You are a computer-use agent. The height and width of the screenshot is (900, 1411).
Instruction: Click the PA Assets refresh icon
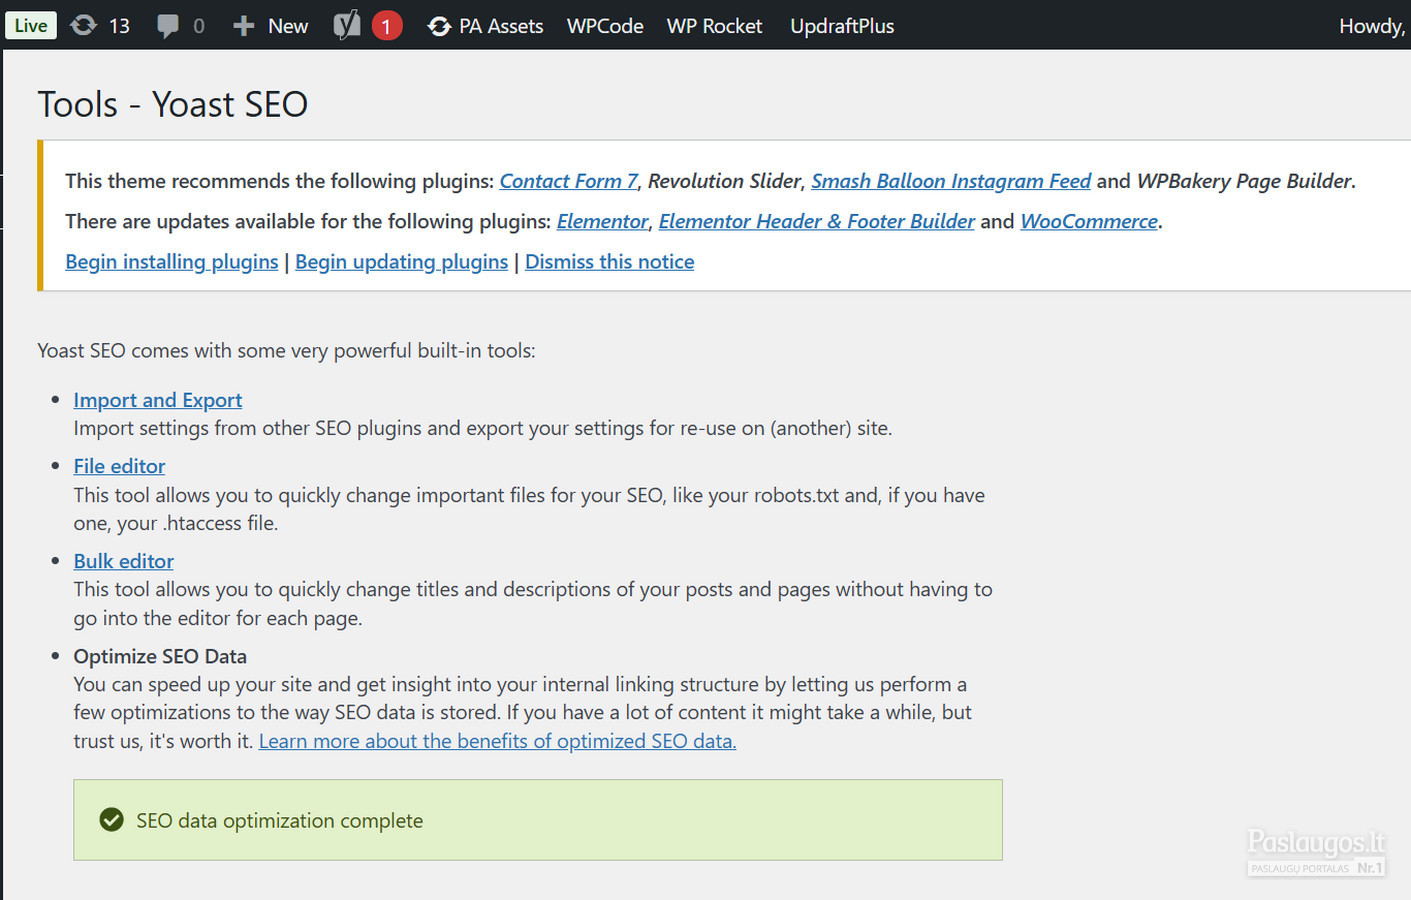click(x=439, y=26)
